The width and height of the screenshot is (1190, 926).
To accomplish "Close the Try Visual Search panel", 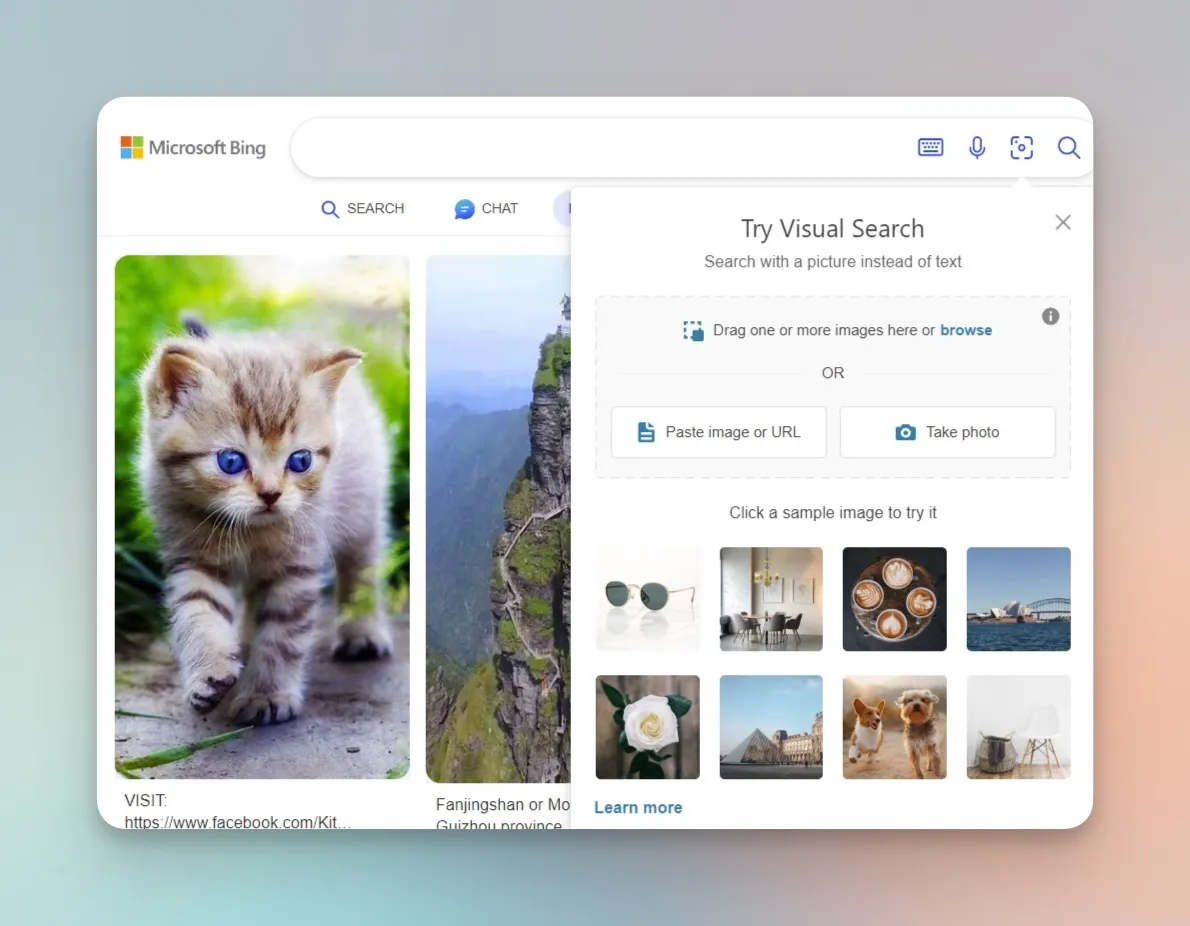I will coord(1062,222).
